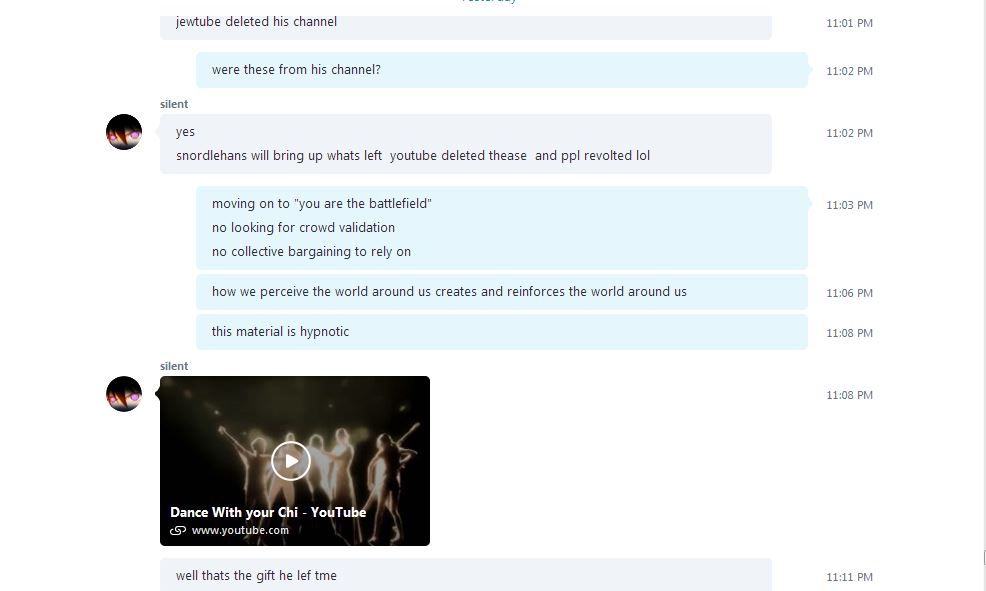Image resolution: width=986 pixels, height=591 pixels.
Task: Select the 'moving on to you are the battlefield' line
Action: point(321,204)
